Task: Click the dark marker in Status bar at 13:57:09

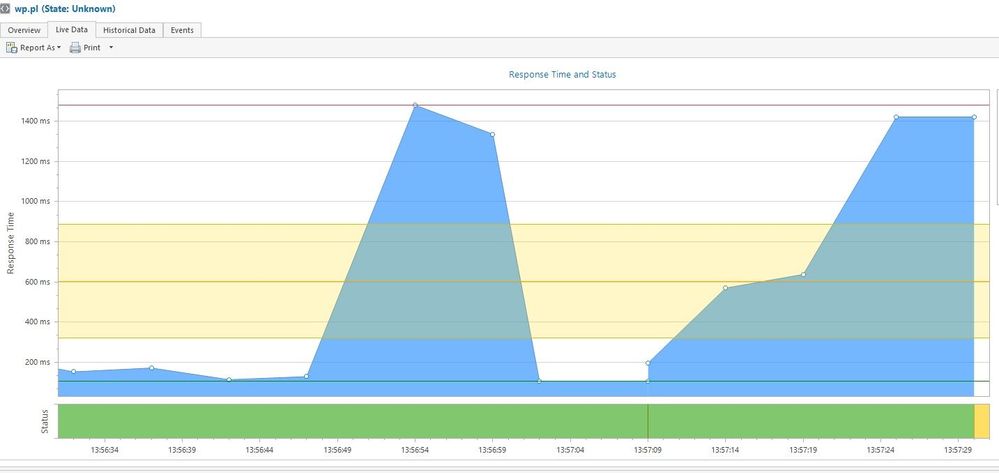Action: [x=648, y=420]
